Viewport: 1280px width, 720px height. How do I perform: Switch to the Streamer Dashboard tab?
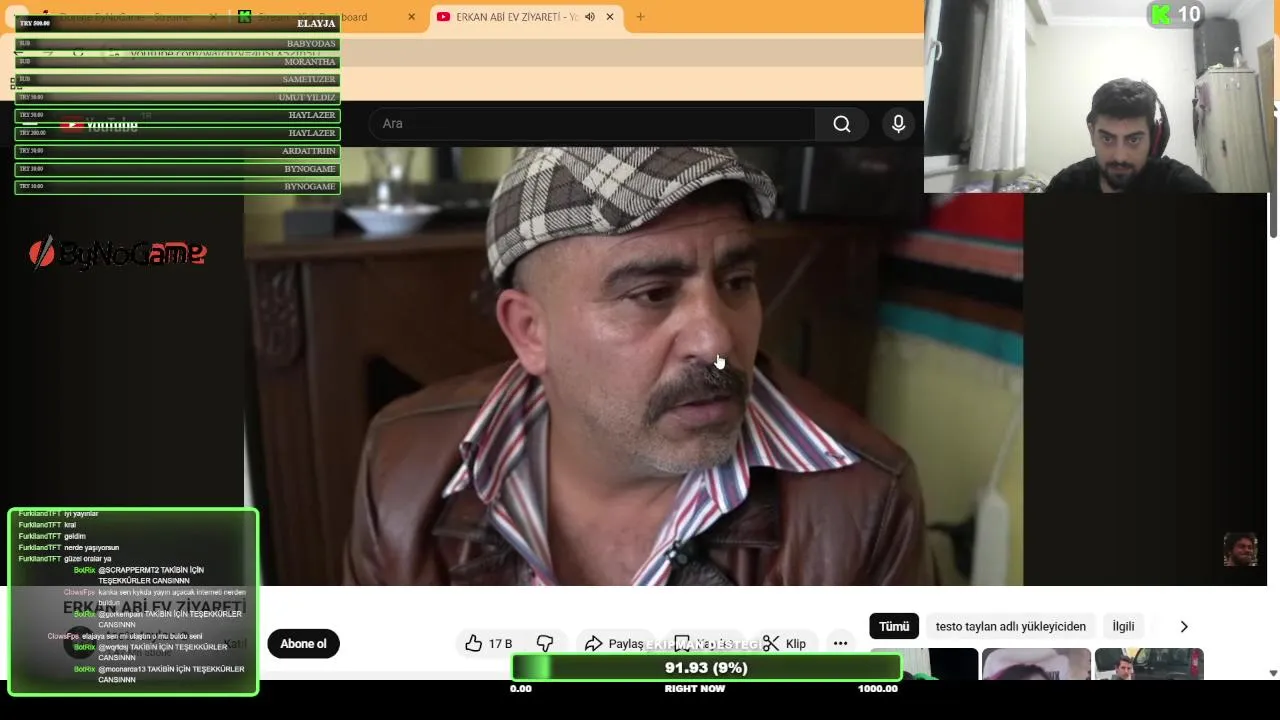coord(328,17)
